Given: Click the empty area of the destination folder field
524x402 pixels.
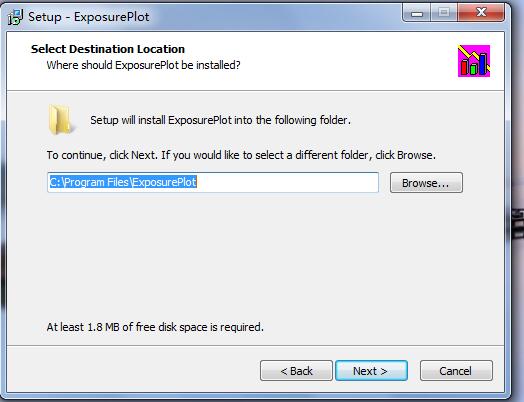Looking at the screenshot, I should point(287,182).
